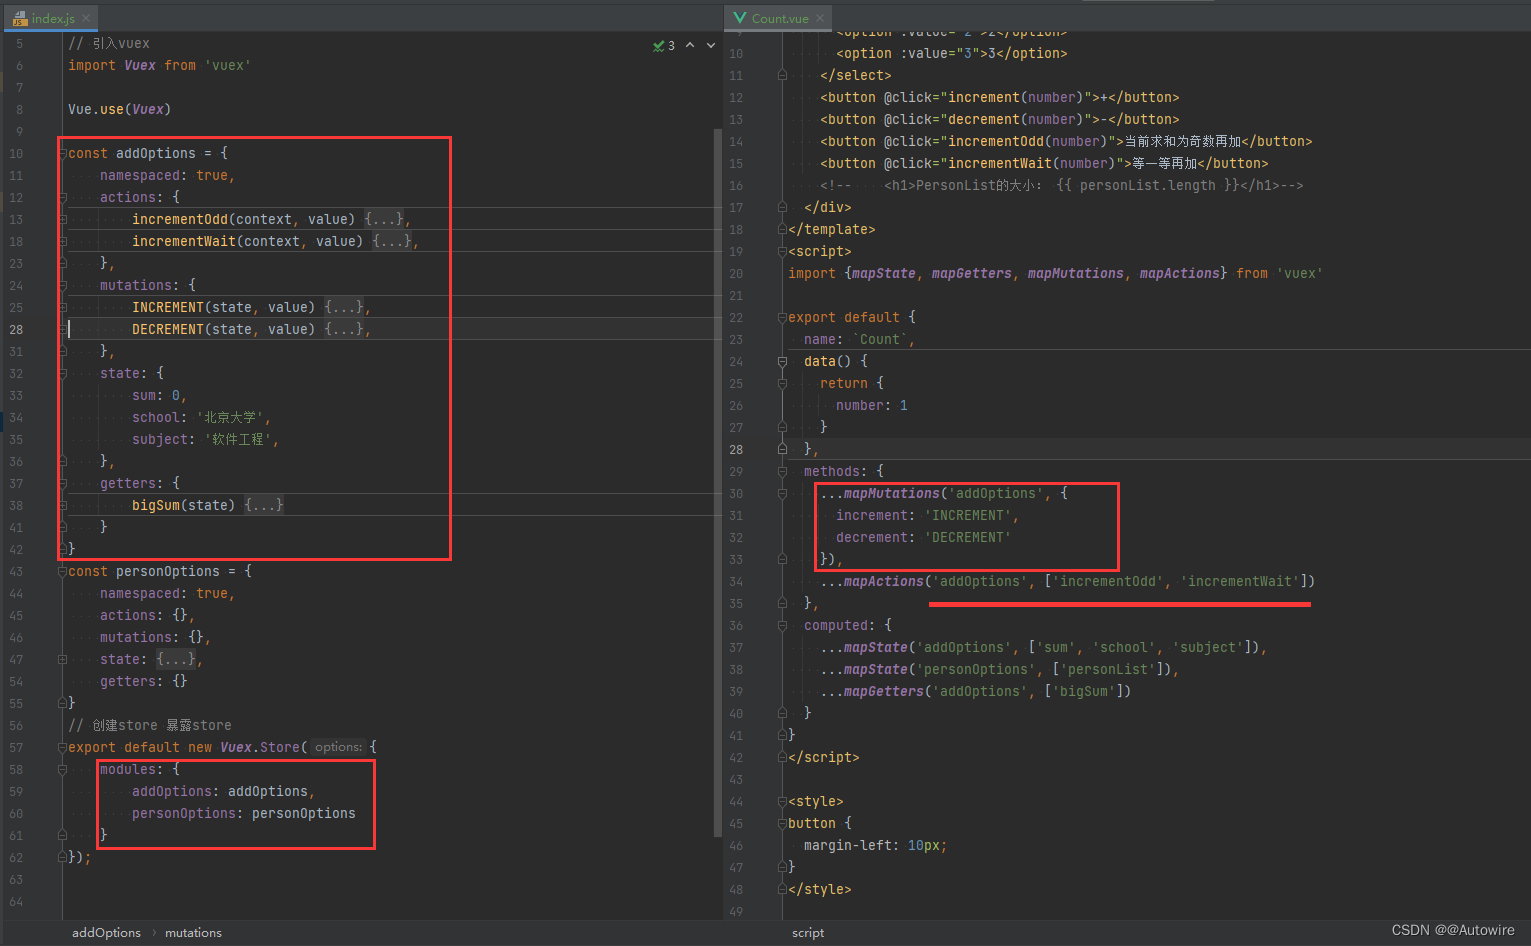Expand incrementOdd fold marker in gutter
Viewport: 1531px width, 946px height.
pyautogui.click(x=62, y=219)
